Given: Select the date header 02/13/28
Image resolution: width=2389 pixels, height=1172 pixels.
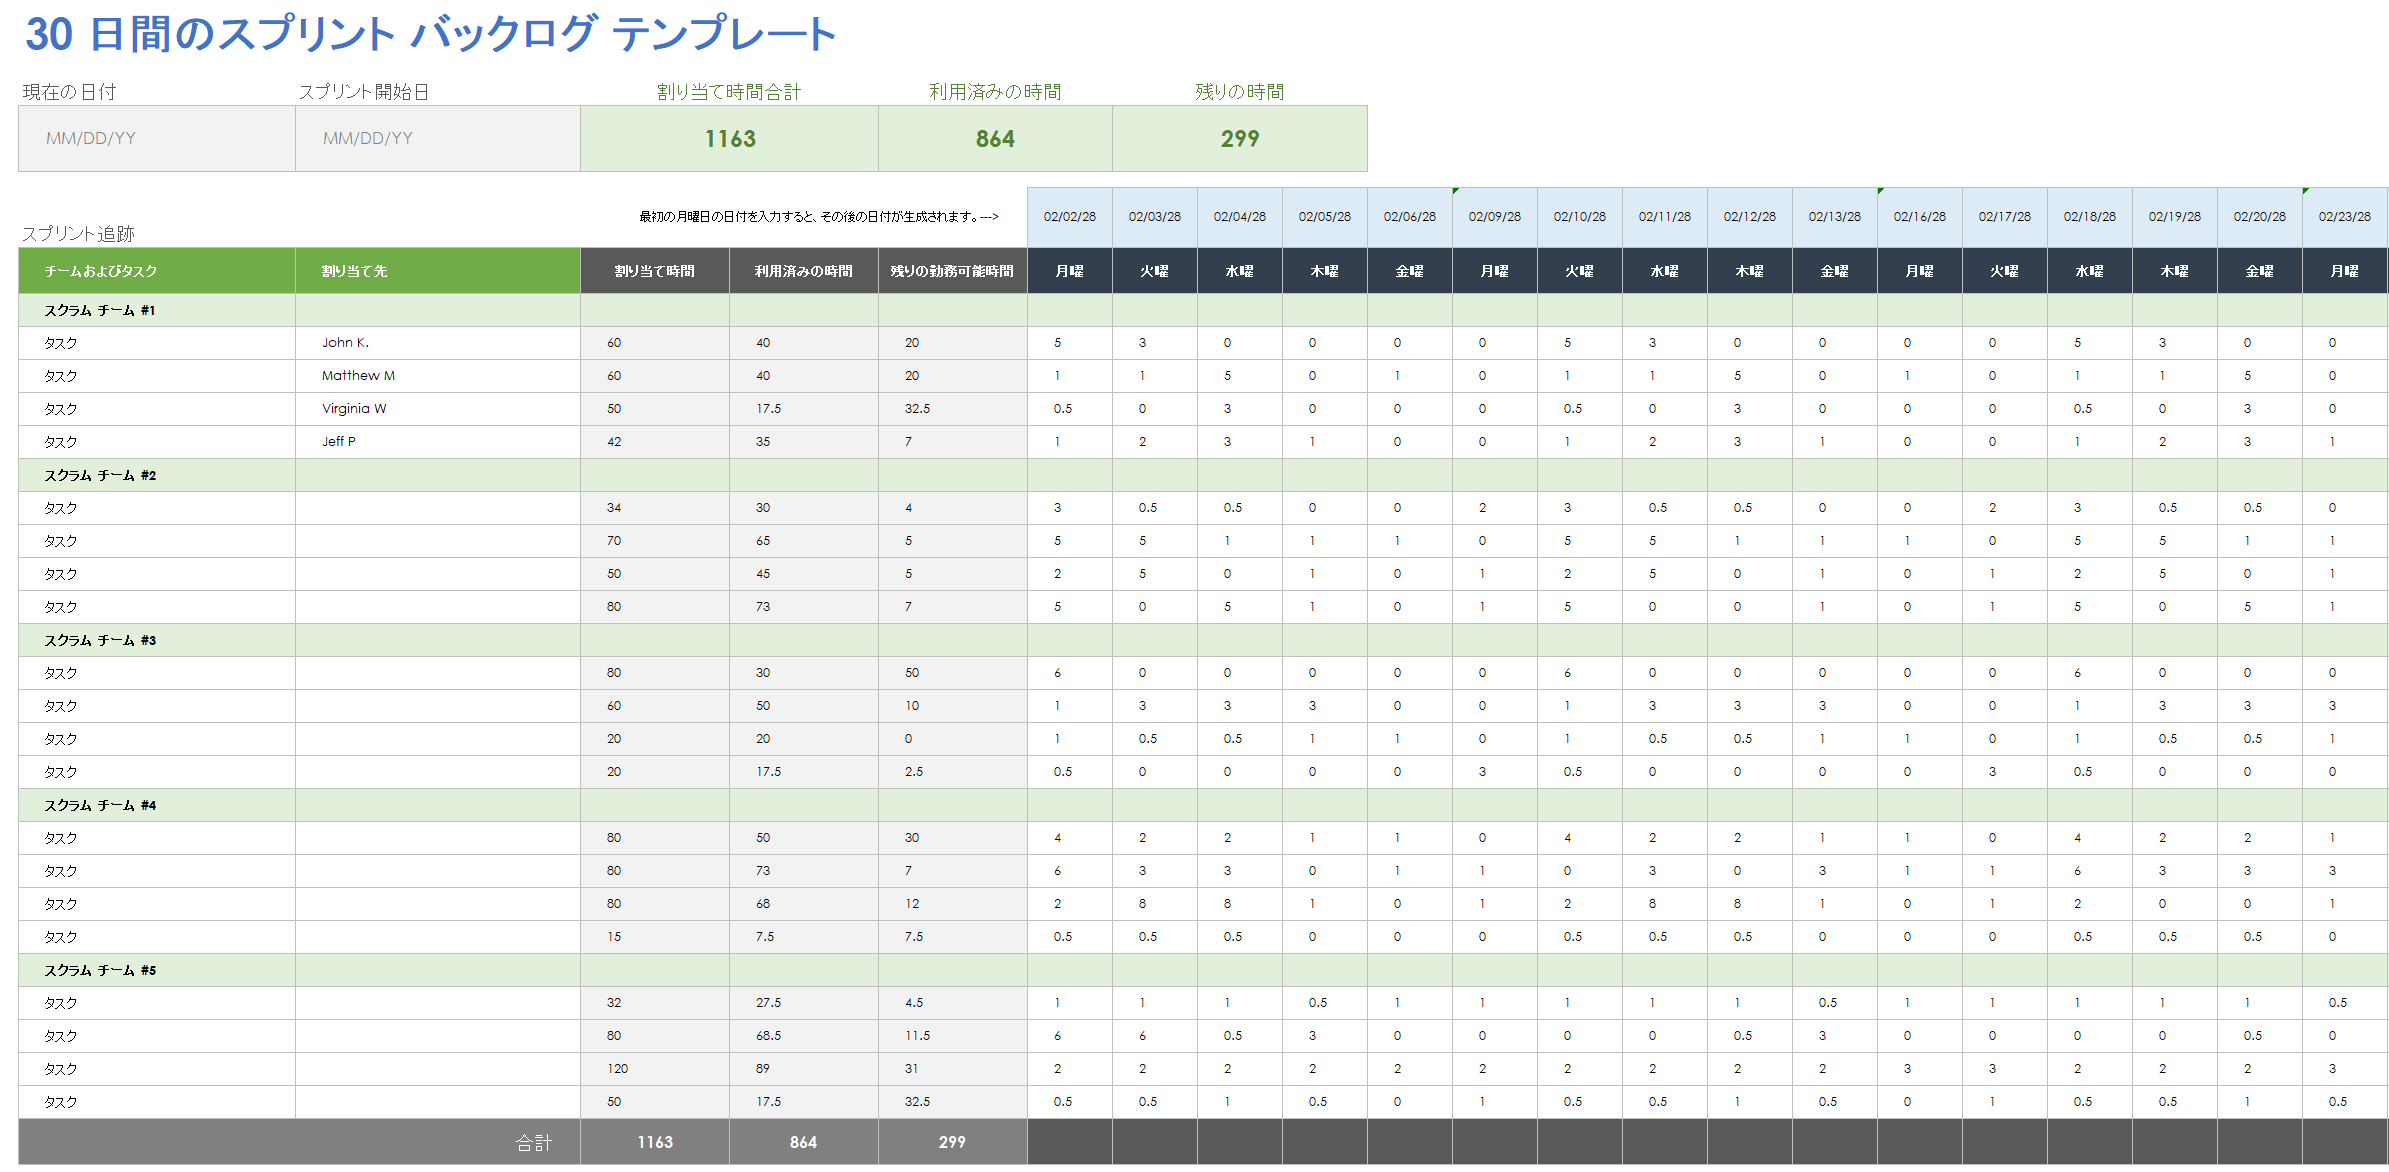Looking at the screenshot, I should pyautogui.click(x=1835, y=217).
